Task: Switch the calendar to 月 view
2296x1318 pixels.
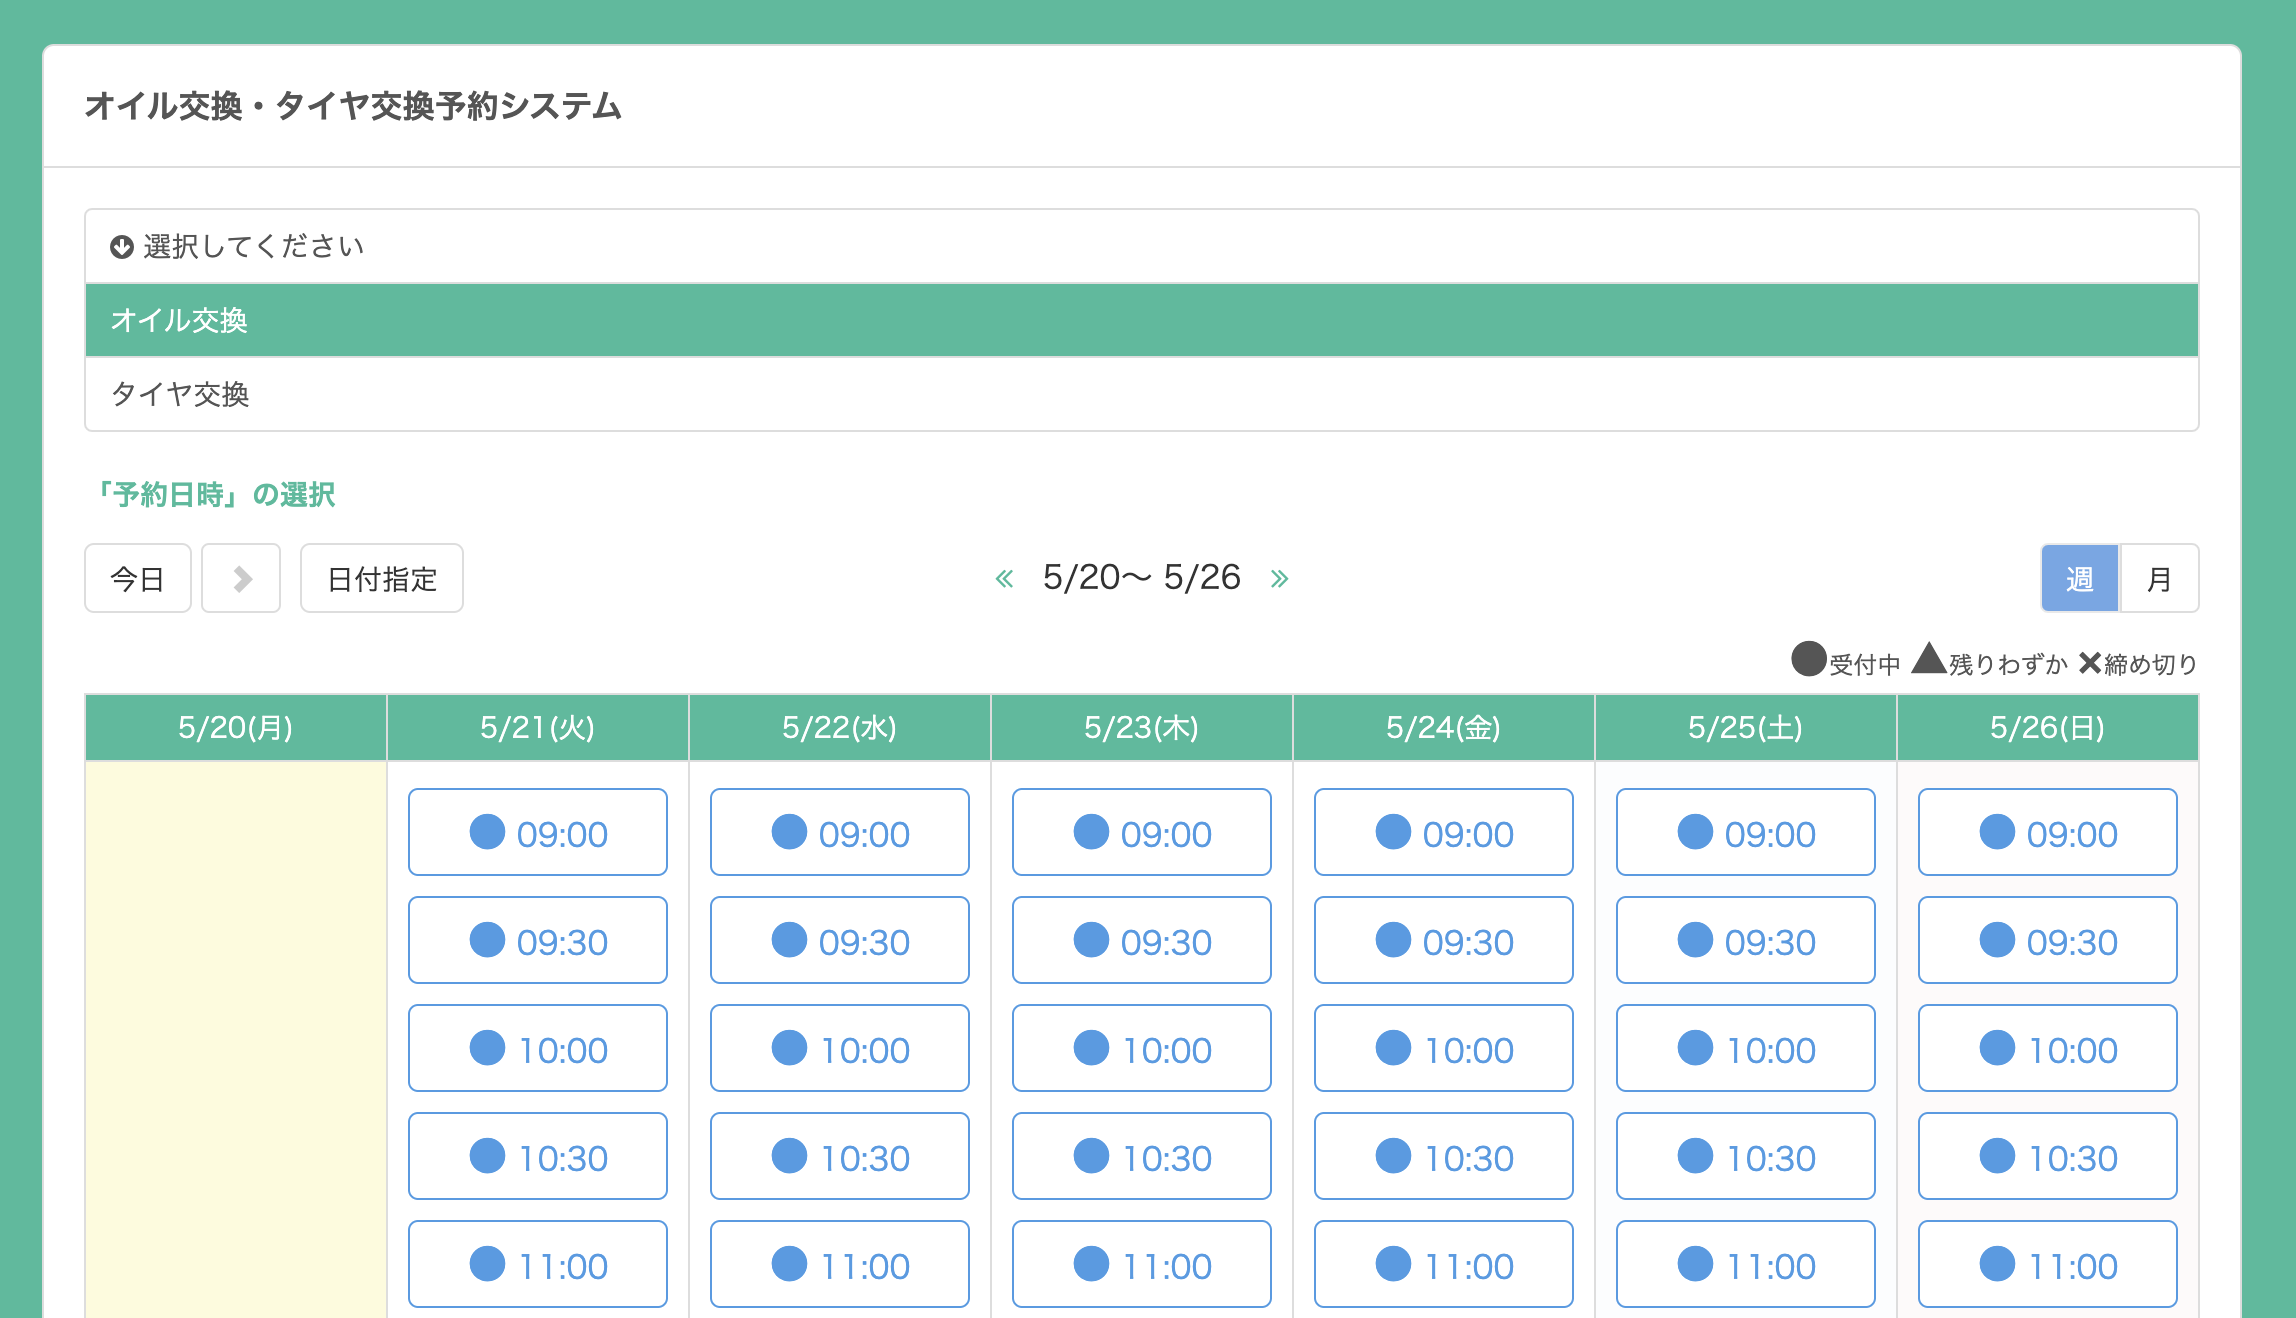Action: tap(2159, 578)
